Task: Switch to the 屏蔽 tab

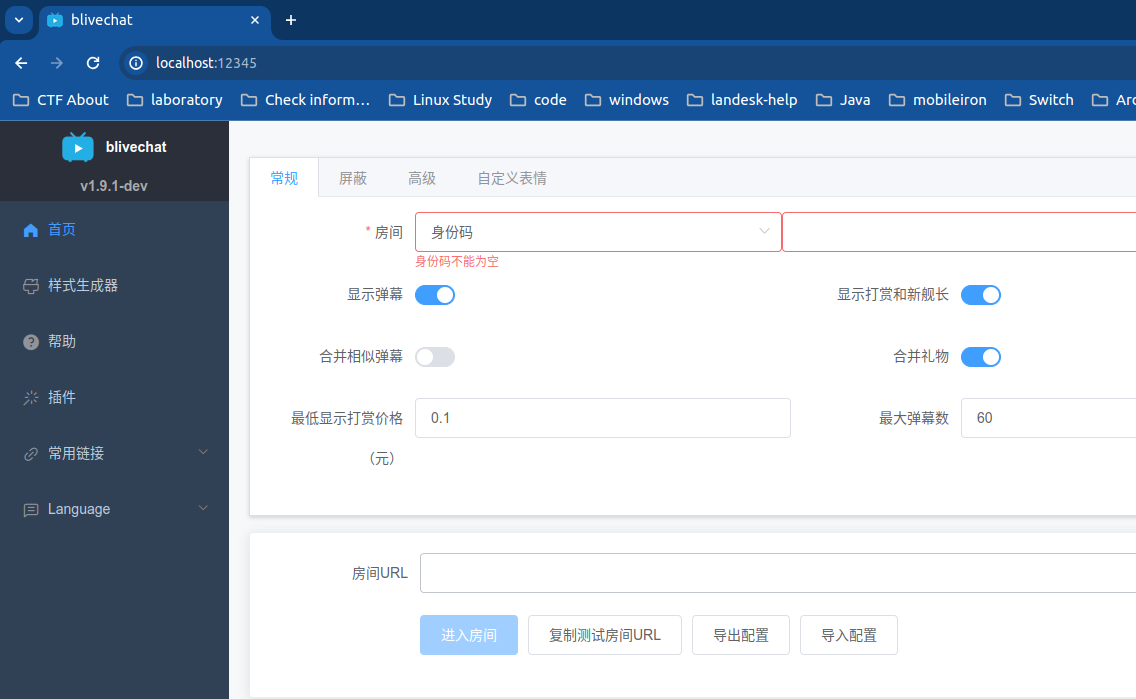Action: (353, 178)
